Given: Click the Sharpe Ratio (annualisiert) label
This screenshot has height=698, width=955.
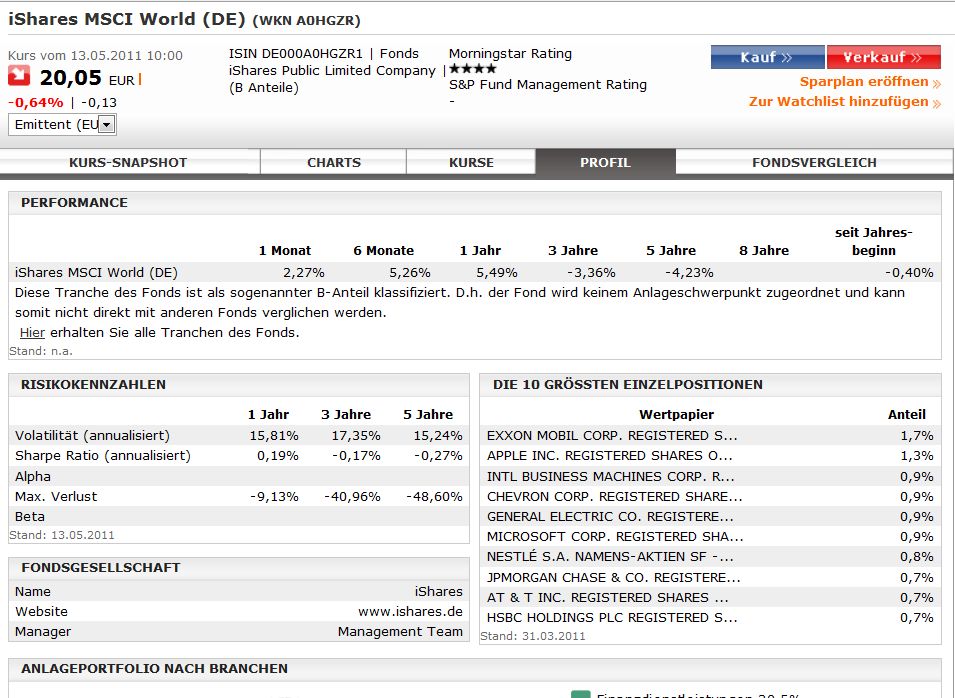Looking at the screenshot, I should tap(103, 456).
